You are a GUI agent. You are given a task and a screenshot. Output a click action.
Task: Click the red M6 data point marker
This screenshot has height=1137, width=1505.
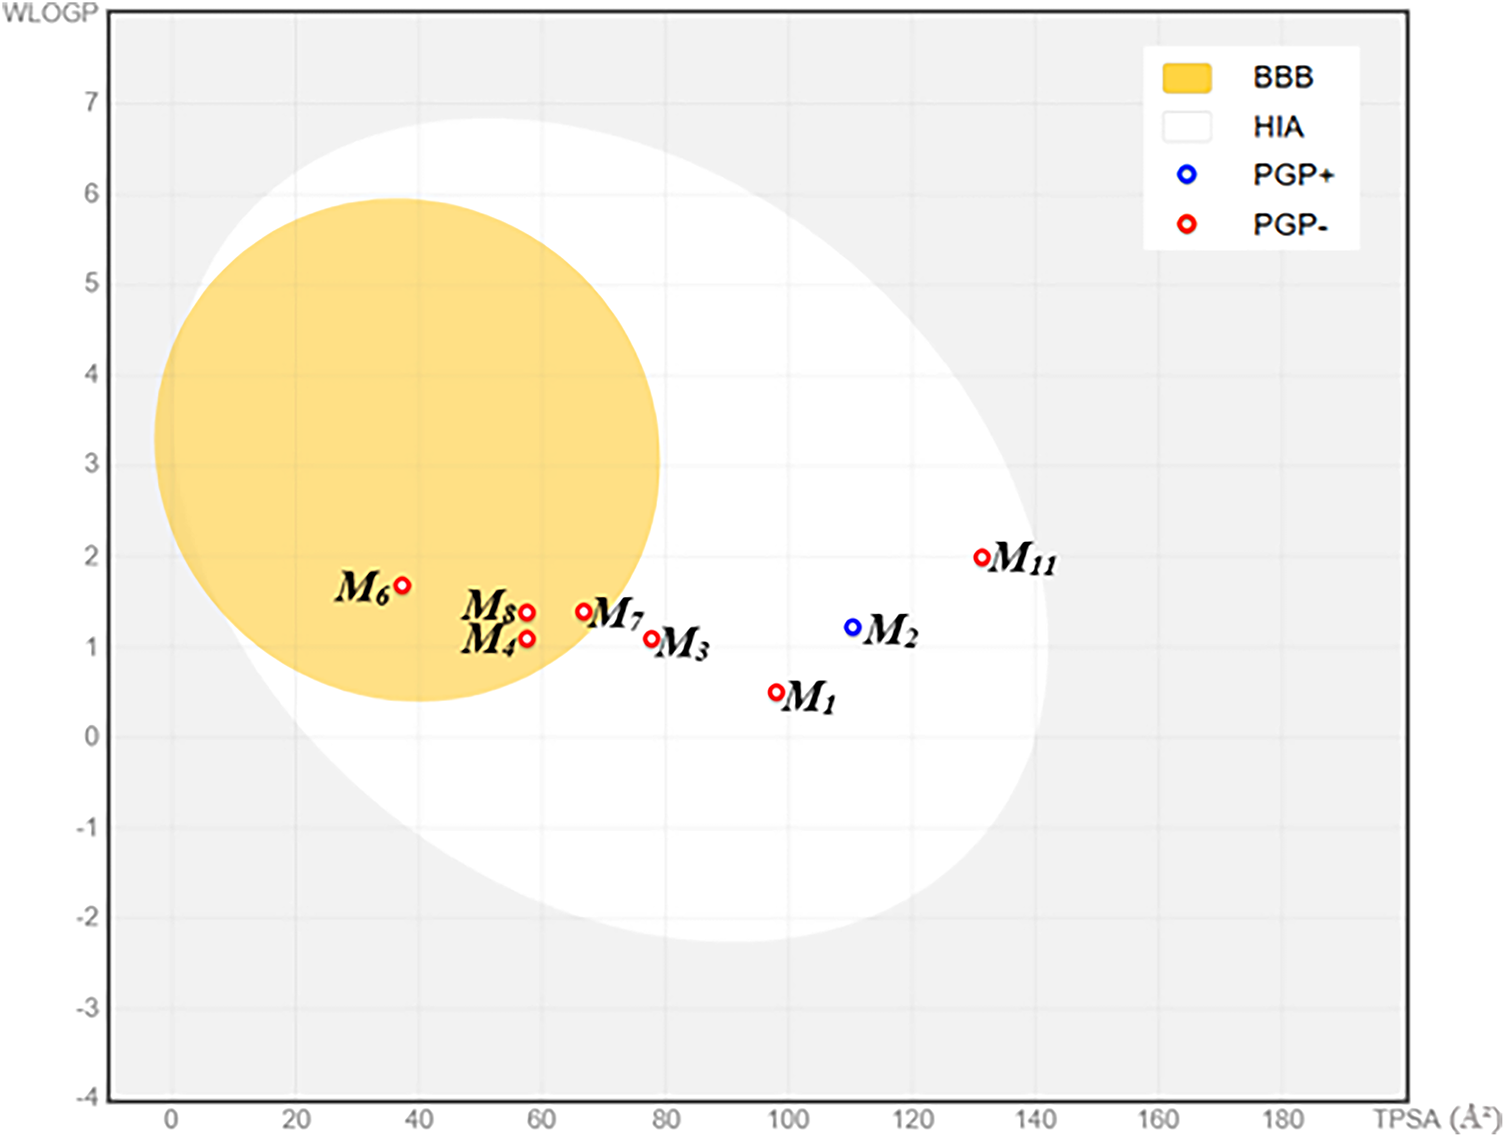click(x=402, y=586)
